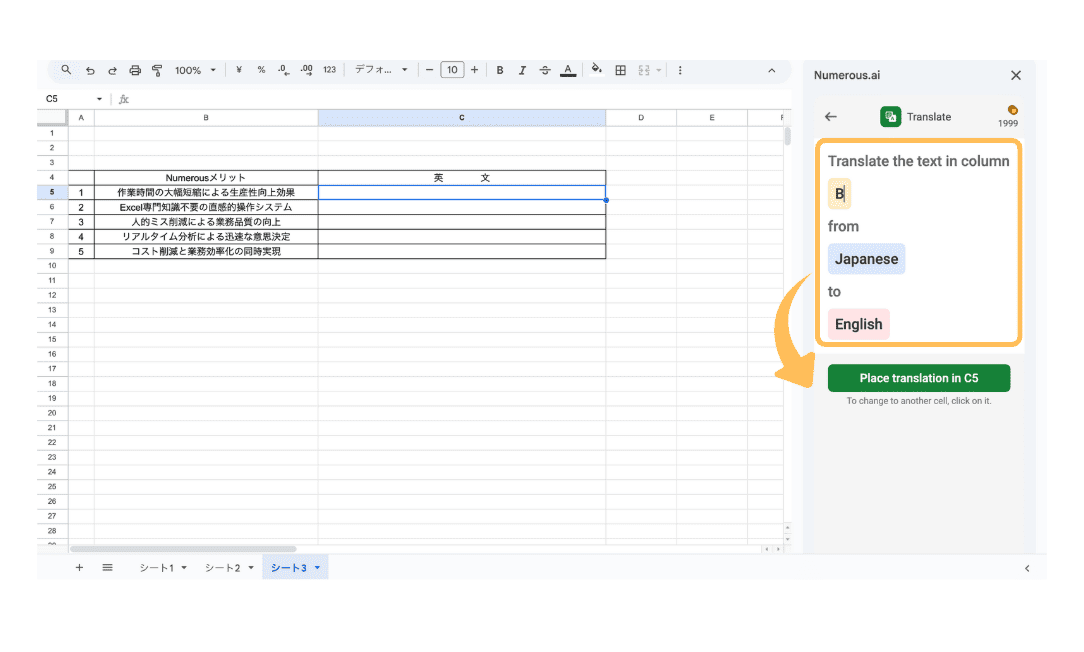This screenshot has width=1084, height=652.
Task: Activate the paint format tool
Action: point(157,71)
